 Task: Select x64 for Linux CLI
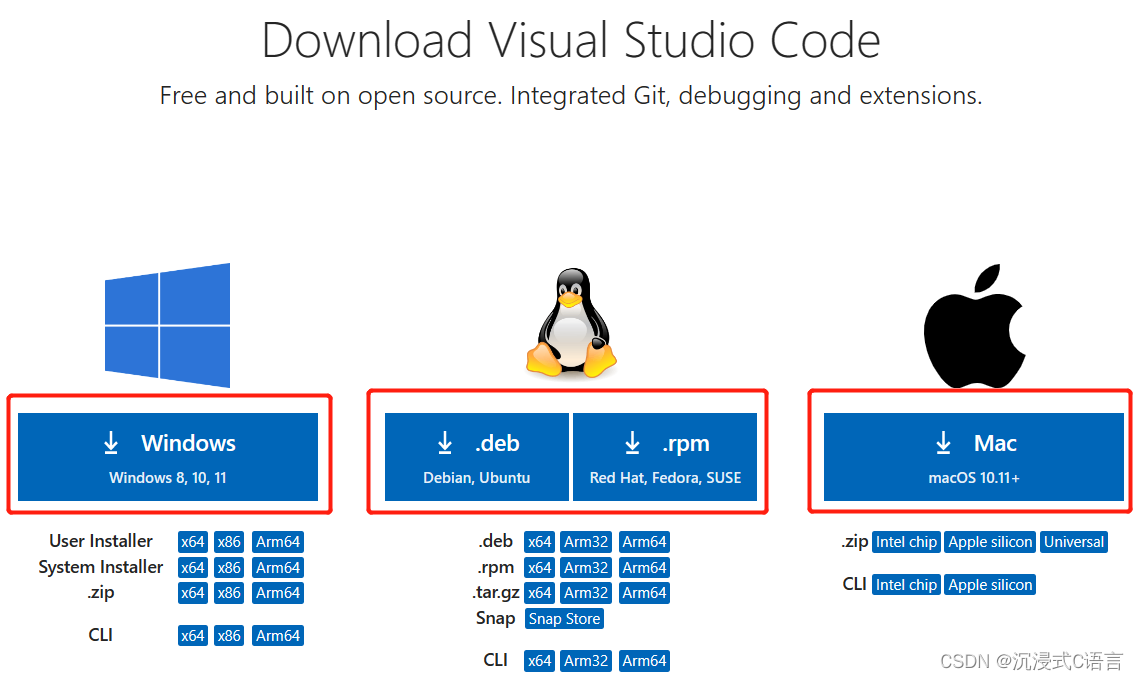tap(539, 661)
